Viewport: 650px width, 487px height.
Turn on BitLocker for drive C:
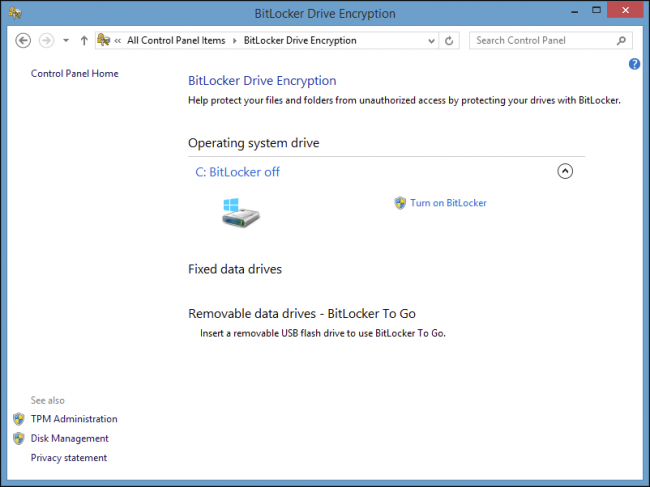(448, 203)
